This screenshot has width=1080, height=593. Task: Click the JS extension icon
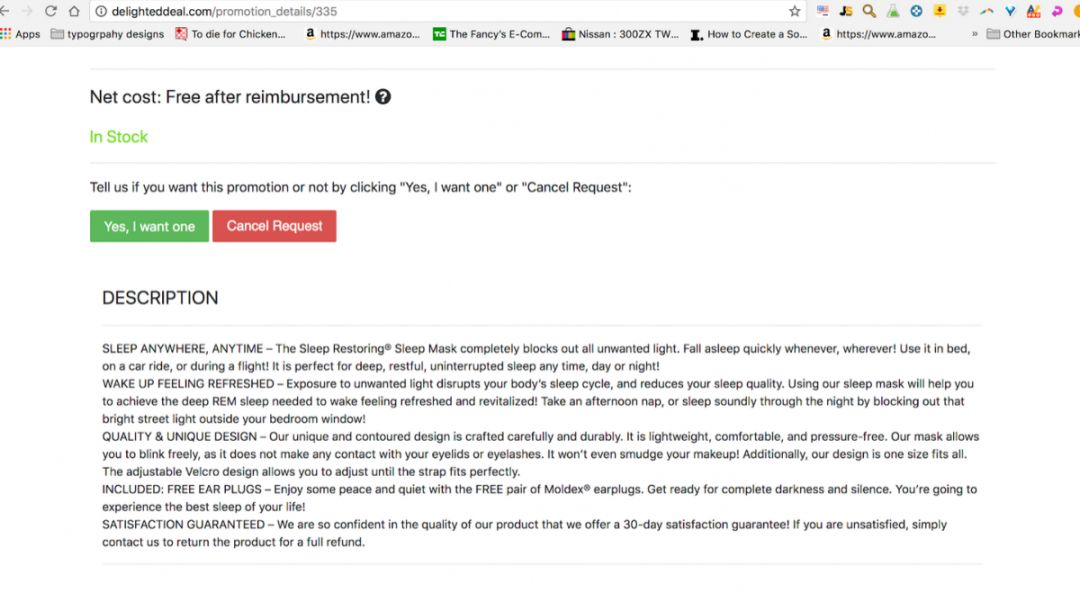pos(846,11)
